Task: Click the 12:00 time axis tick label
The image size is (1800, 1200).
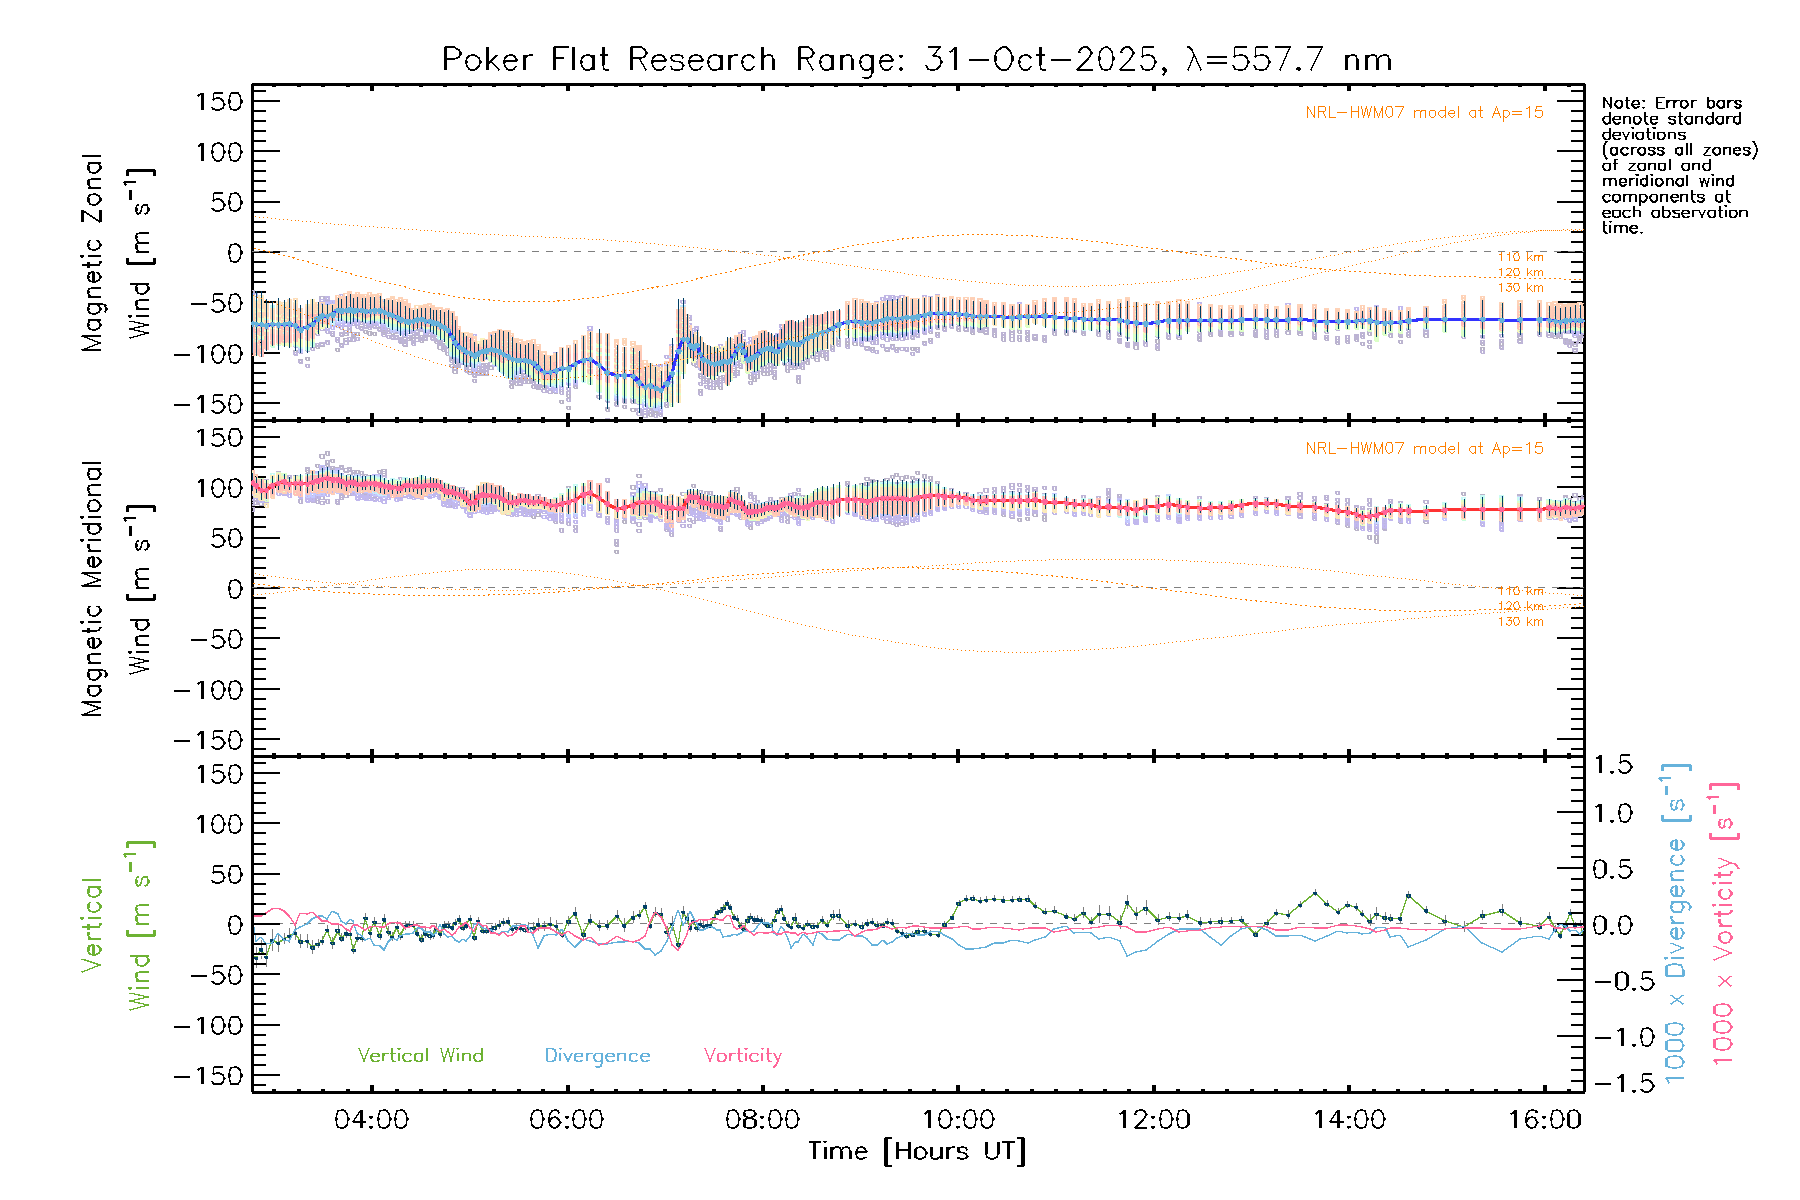Action: [1153, 1120]
